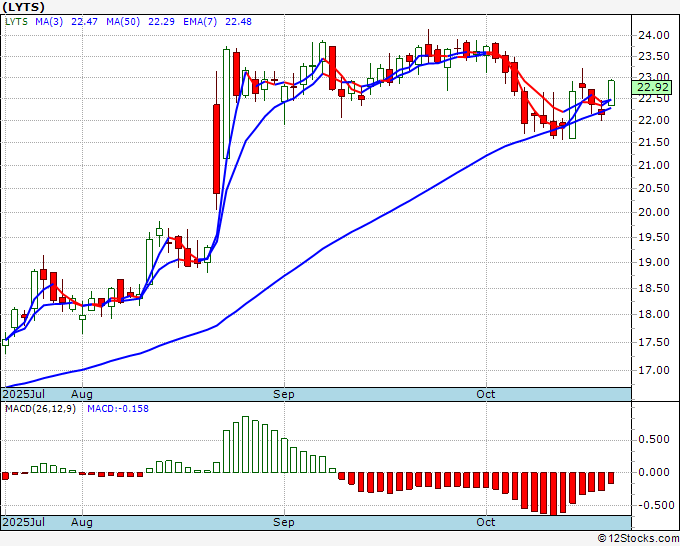Select the 22.29 MA(50) value
Screen dimensions: 680x546
161,22
